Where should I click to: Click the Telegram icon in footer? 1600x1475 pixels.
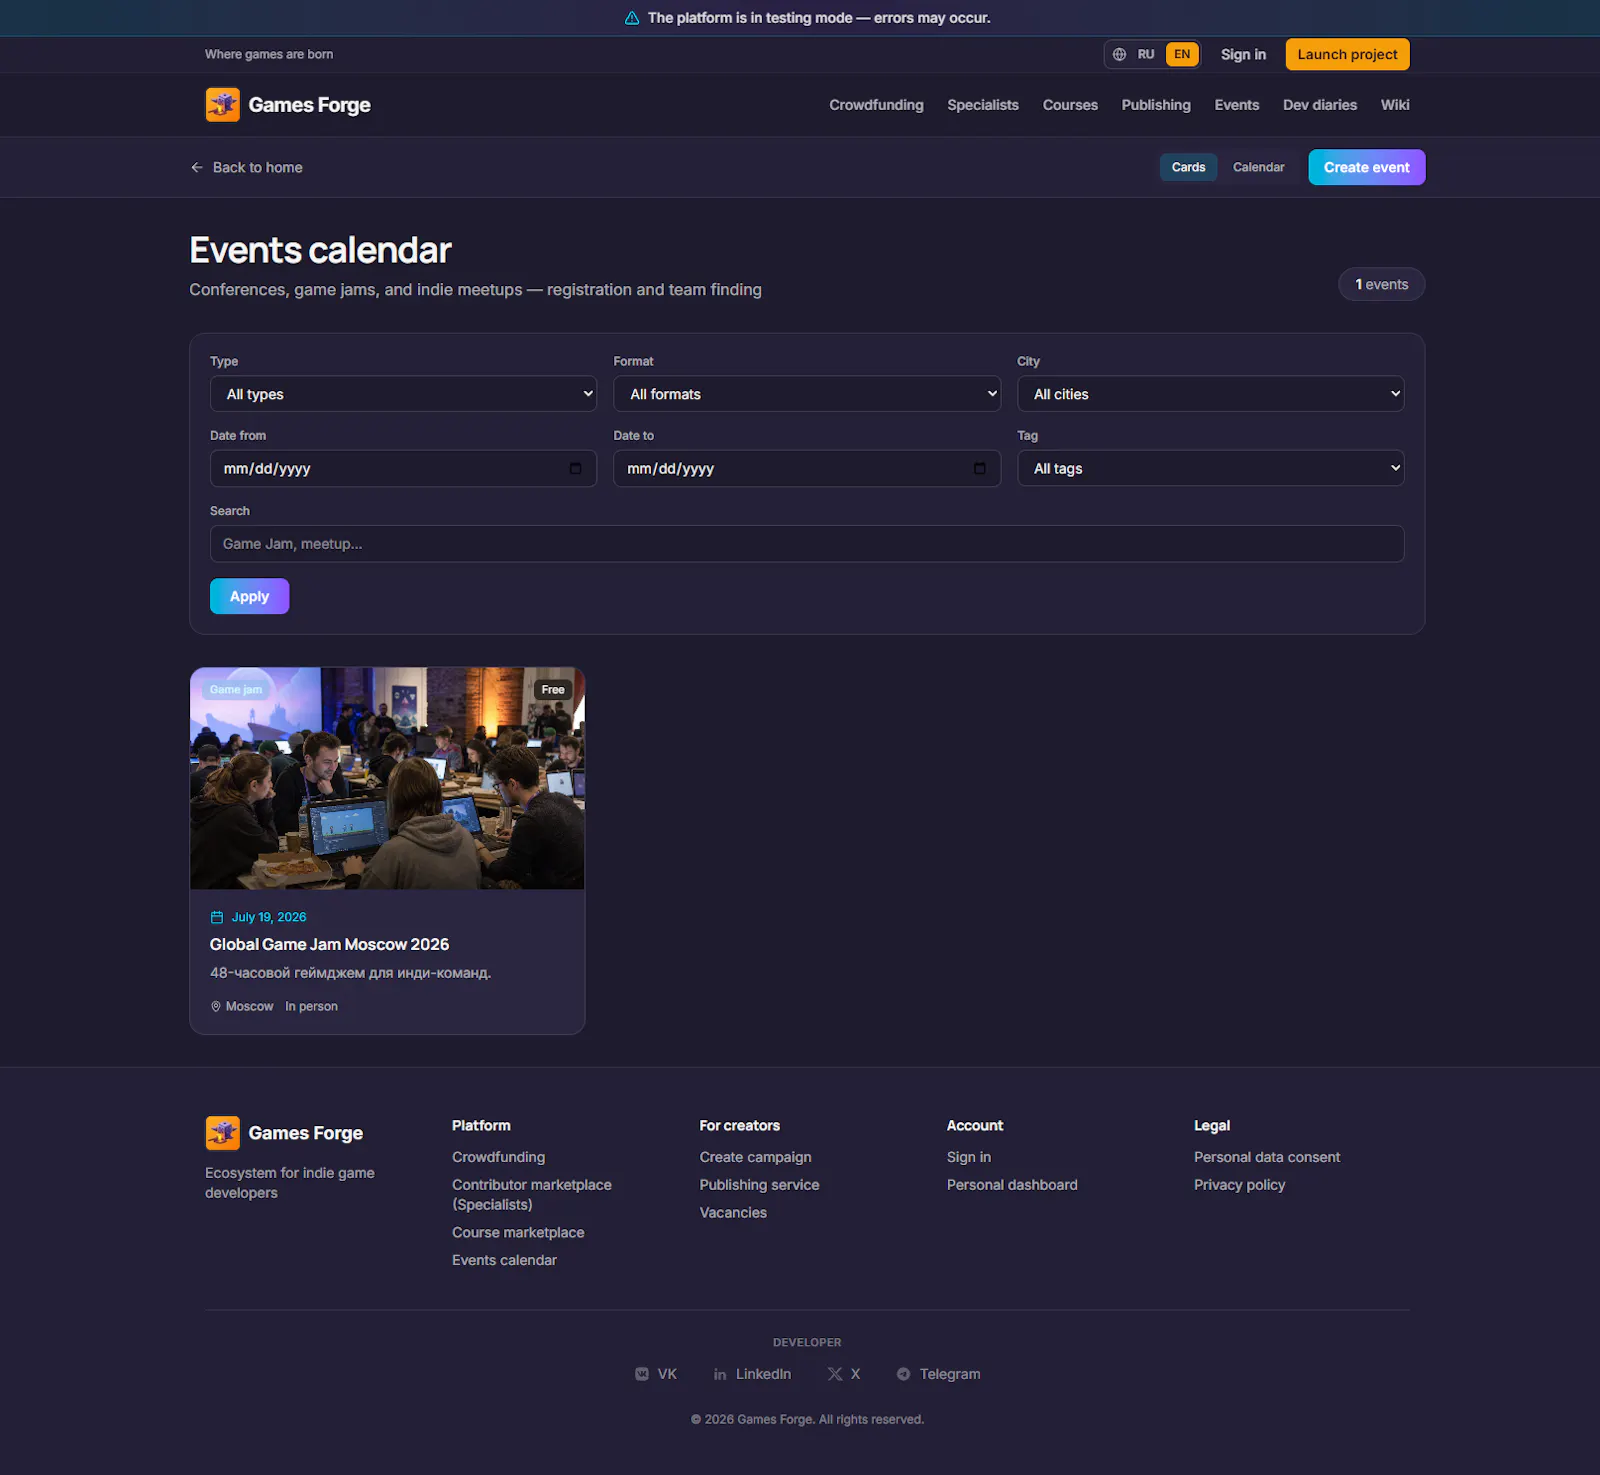click(x=904, y=1374)
